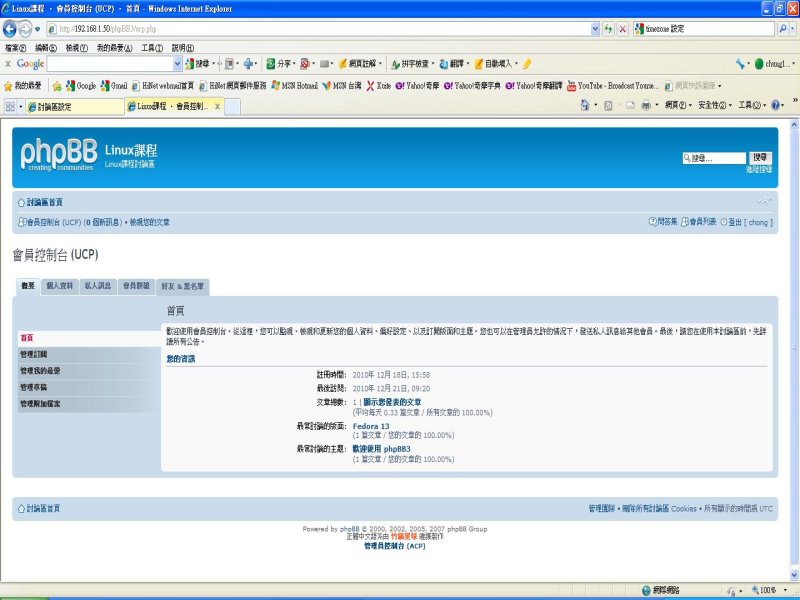Viewport: 800px width, 600px height.
Task: Click the magnifier search button beside timezone box
Action: 783,29
